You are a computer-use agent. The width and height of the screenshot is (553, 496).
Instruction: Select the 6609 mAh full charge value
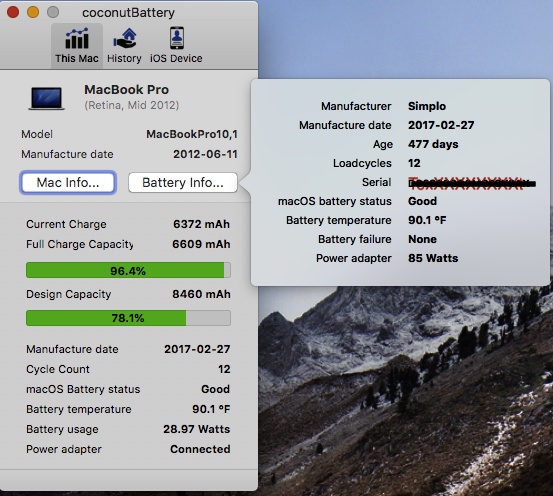coord(201,244)
